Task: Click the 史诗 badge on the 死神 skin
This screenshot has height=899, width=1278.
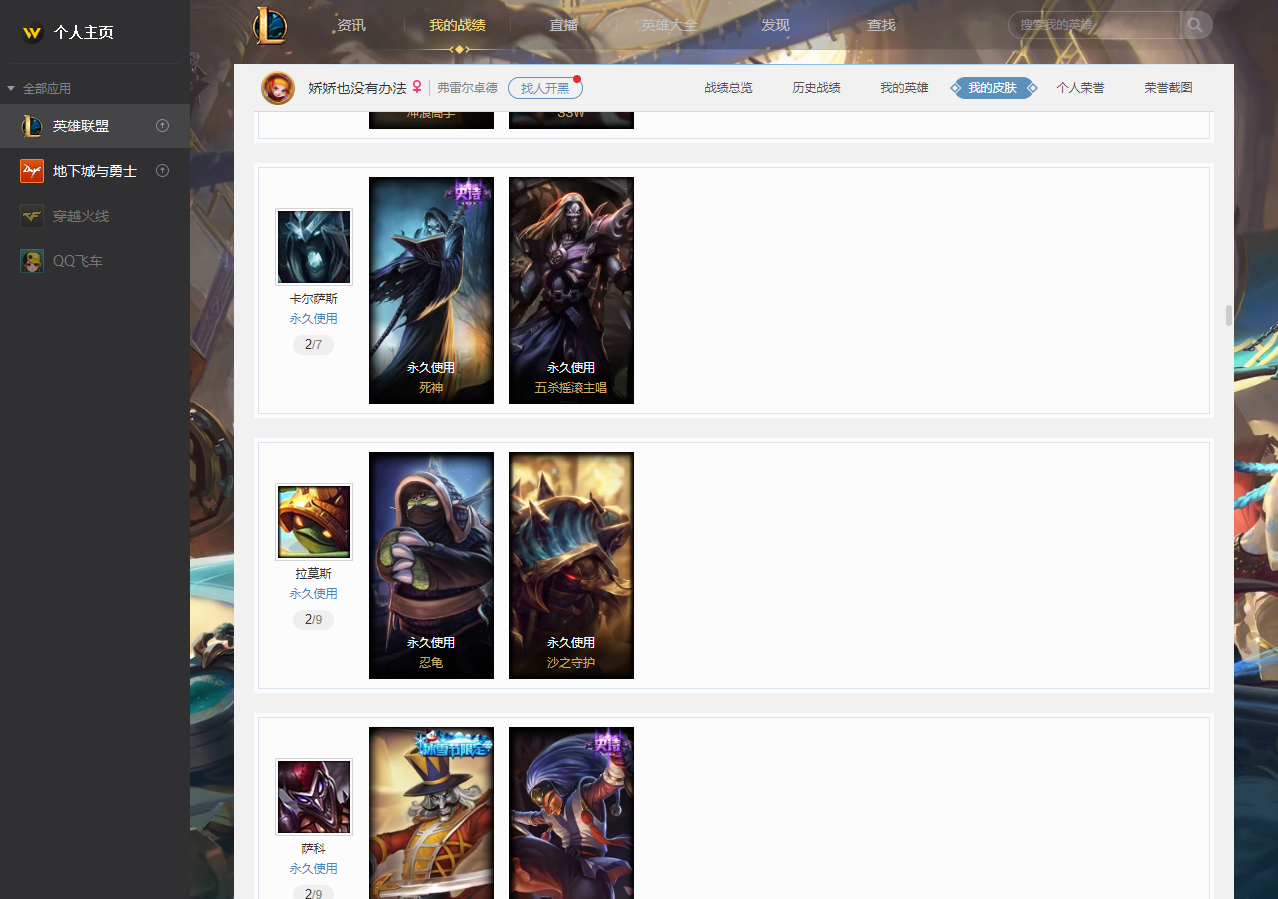Action: [x=467, y=192]
